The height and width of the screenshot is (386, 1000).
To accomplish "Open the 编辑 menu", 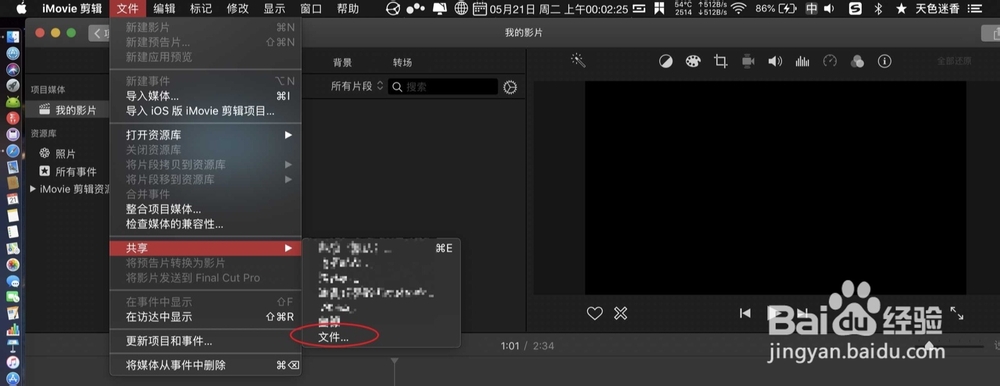I will tap(165, 8).
